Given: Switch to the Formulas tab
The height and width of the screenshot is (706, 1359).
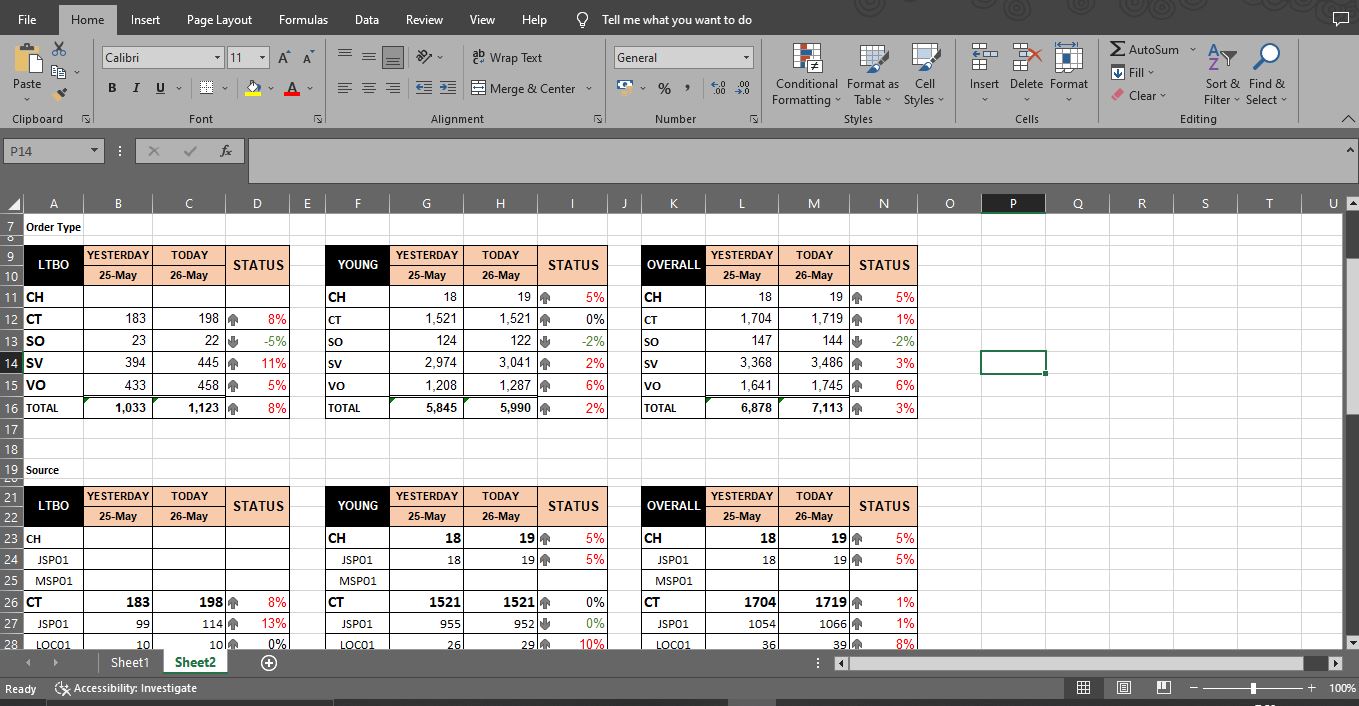Looking at the screenshot, I should 303,20.
